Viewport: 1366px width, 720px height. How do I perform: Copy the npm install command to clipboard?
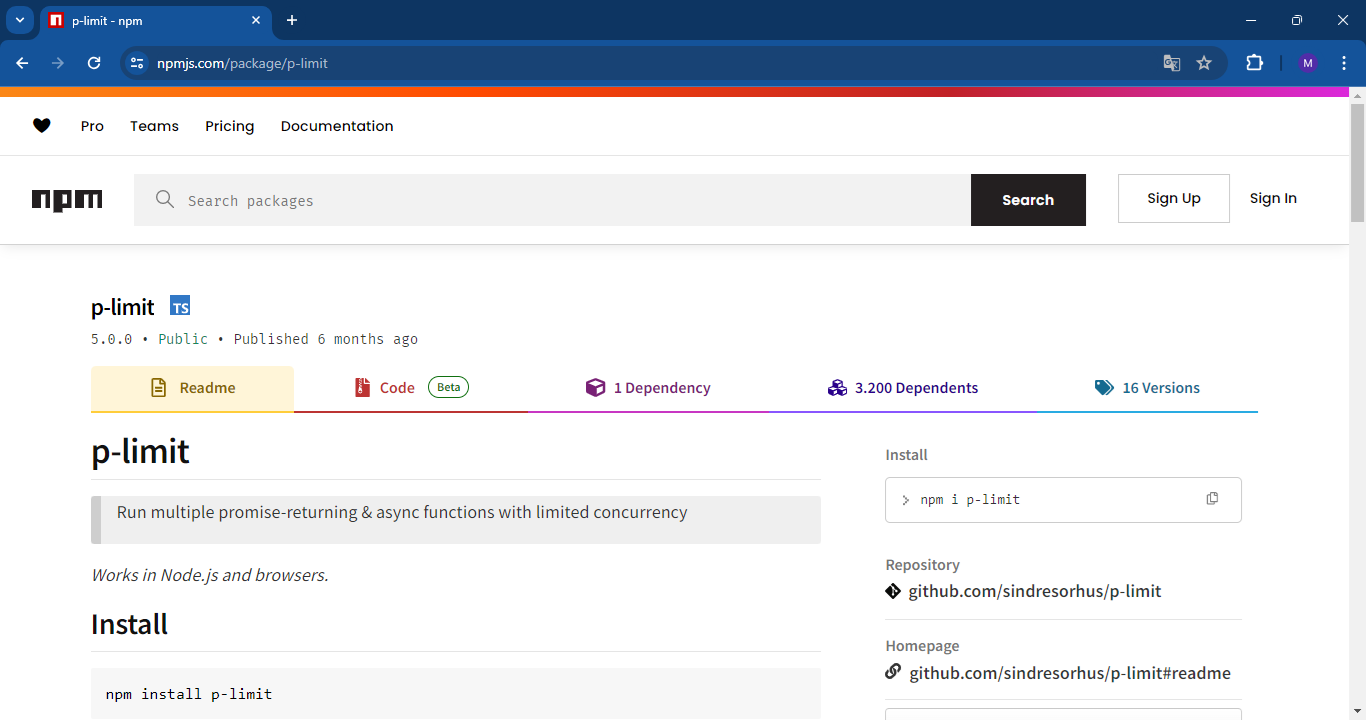[x=1212, y=497]
